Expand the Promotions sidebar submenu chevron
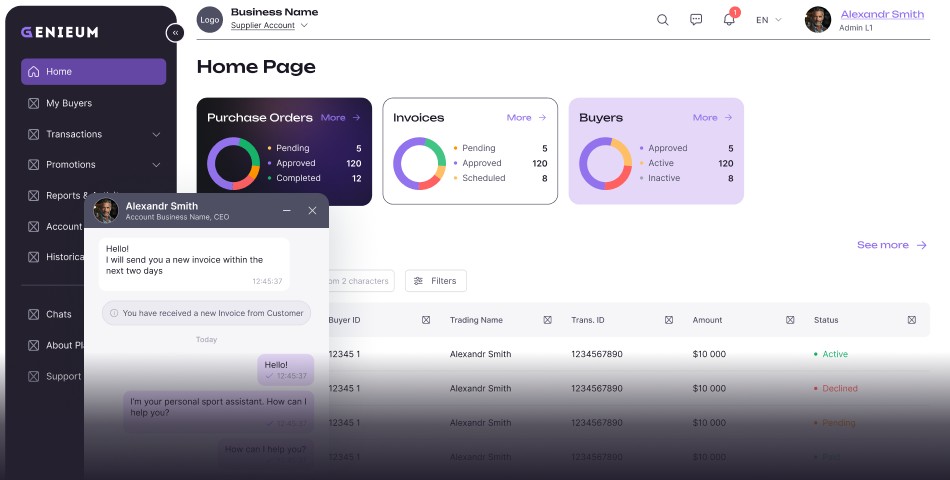Screen dimensions: 950x480 click(156, 165)
